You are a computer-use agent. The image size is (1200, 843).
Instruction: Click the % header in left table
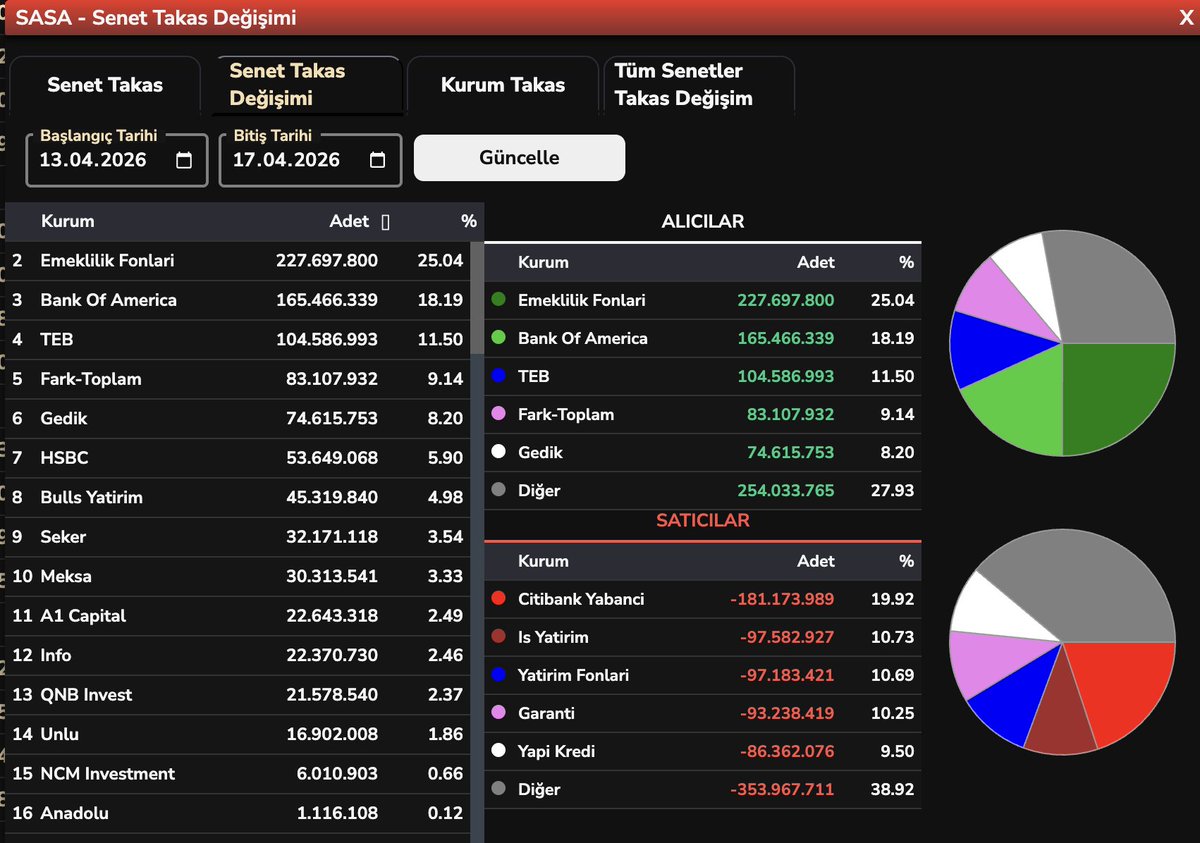pos(469,221)
